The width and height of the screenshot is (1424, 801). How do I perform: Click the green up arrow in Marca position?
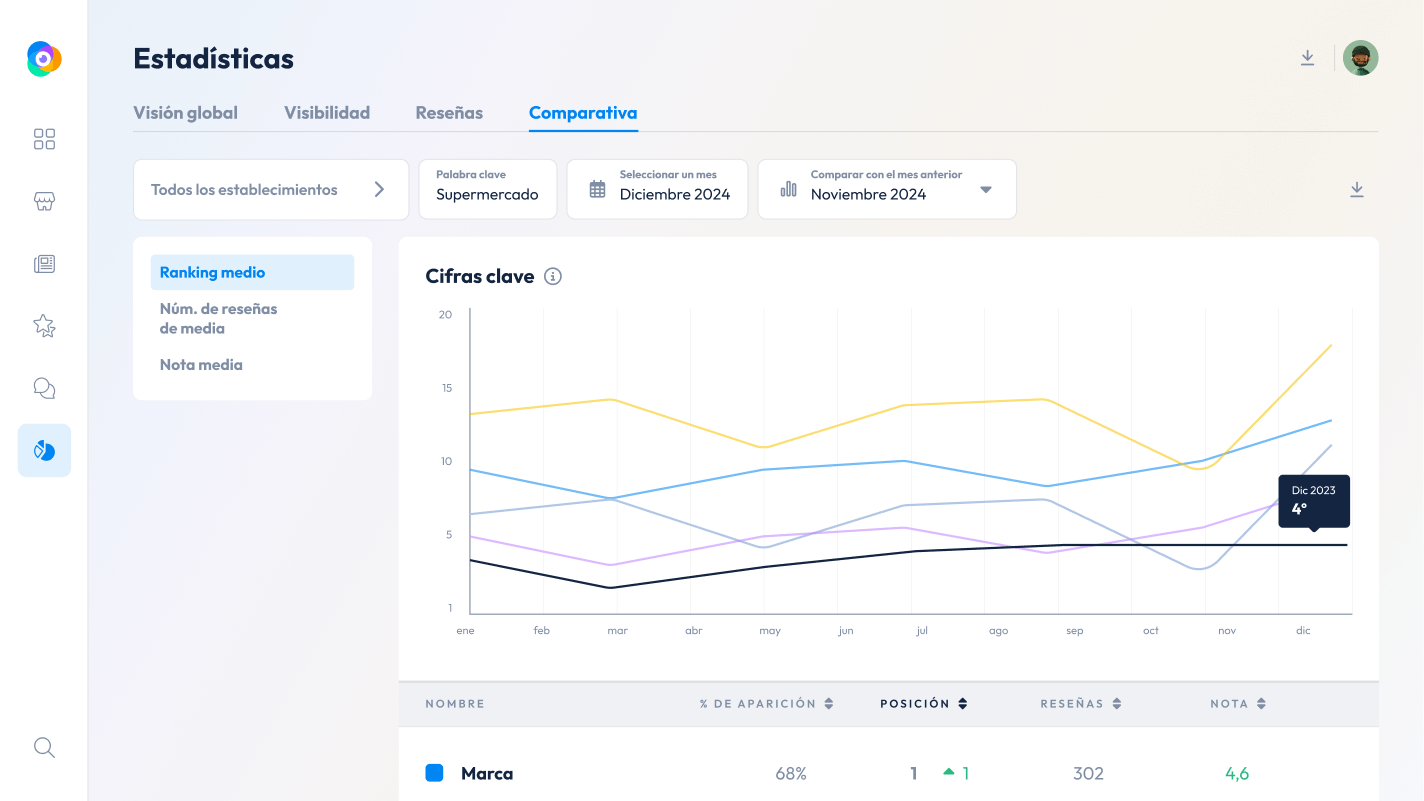(949, 771)
